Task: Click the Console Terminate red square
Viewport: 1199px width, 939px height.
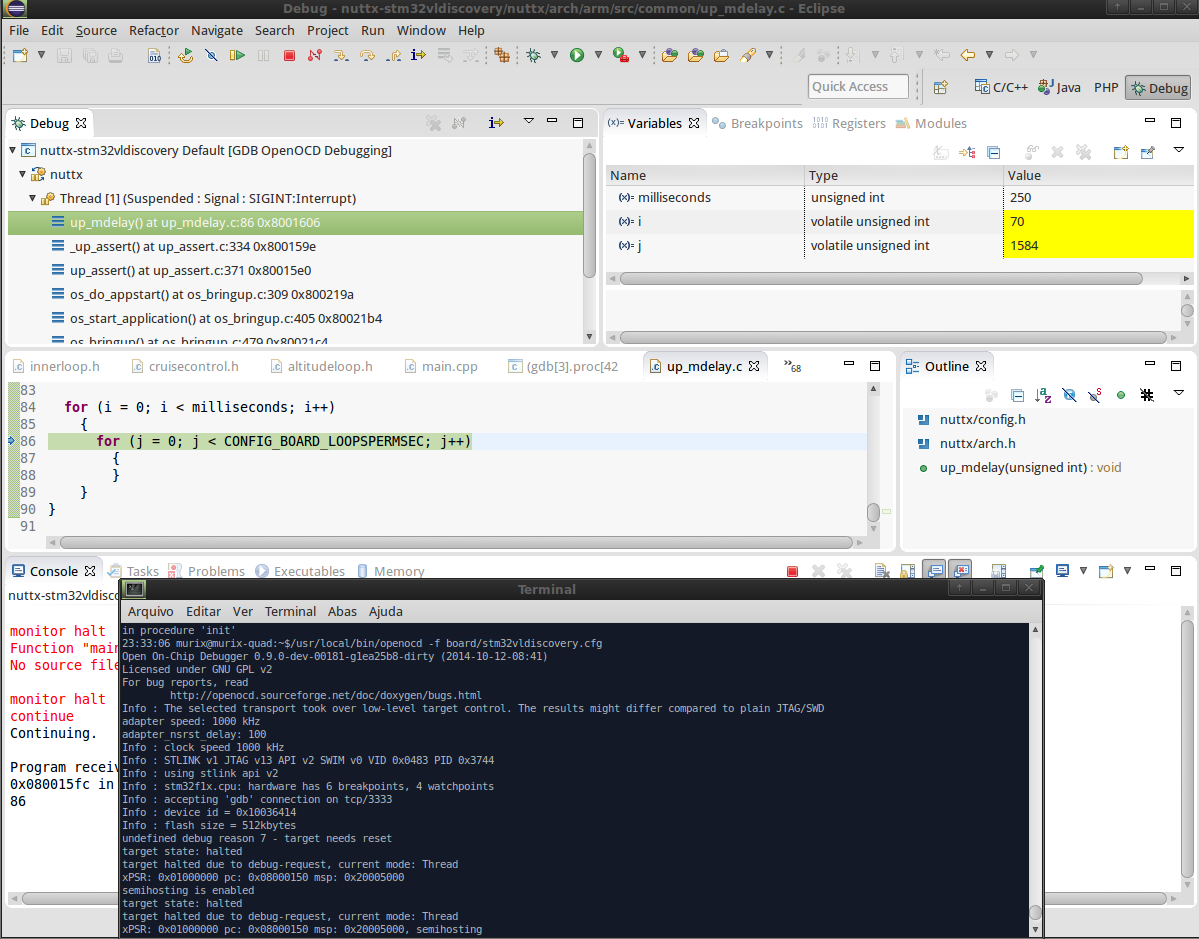Action: [x=792, y=571]
